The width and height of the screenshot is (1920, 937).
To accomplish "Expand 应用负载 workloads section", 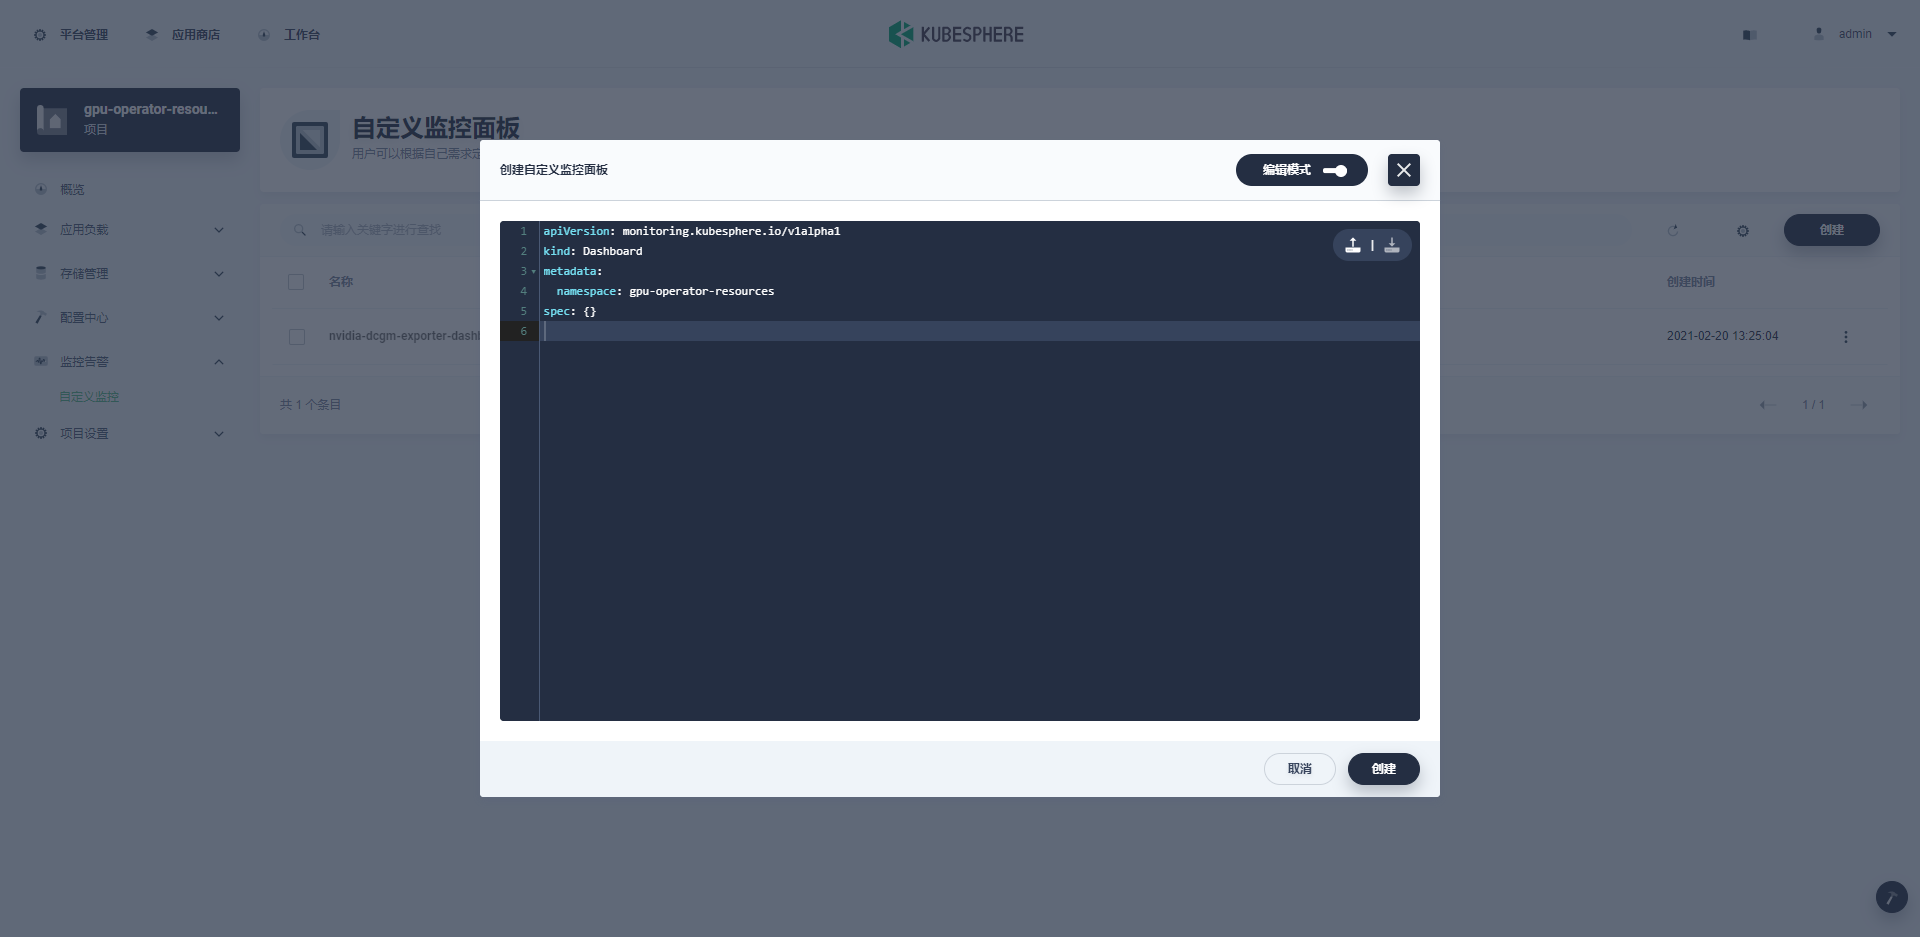I will [130, 230].
